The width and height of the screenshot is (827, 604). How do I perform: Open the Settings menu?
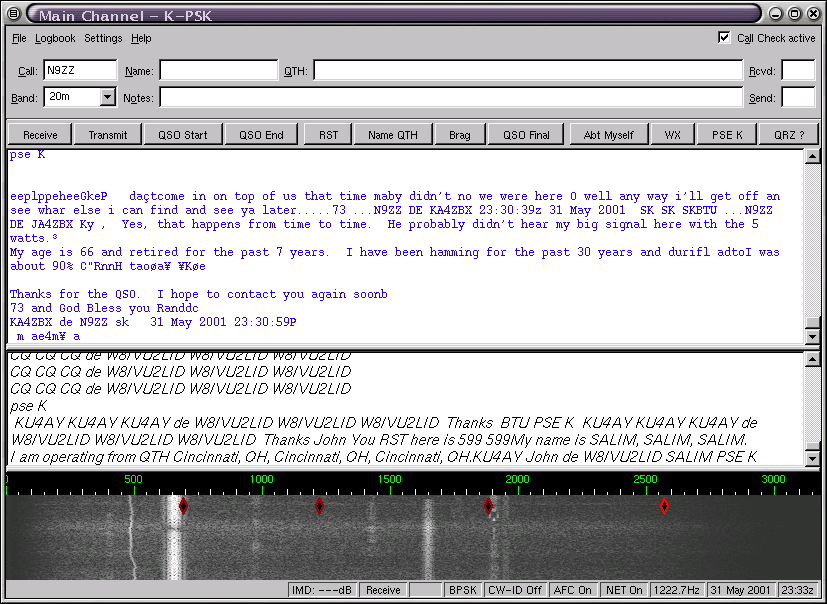point(103,39)
